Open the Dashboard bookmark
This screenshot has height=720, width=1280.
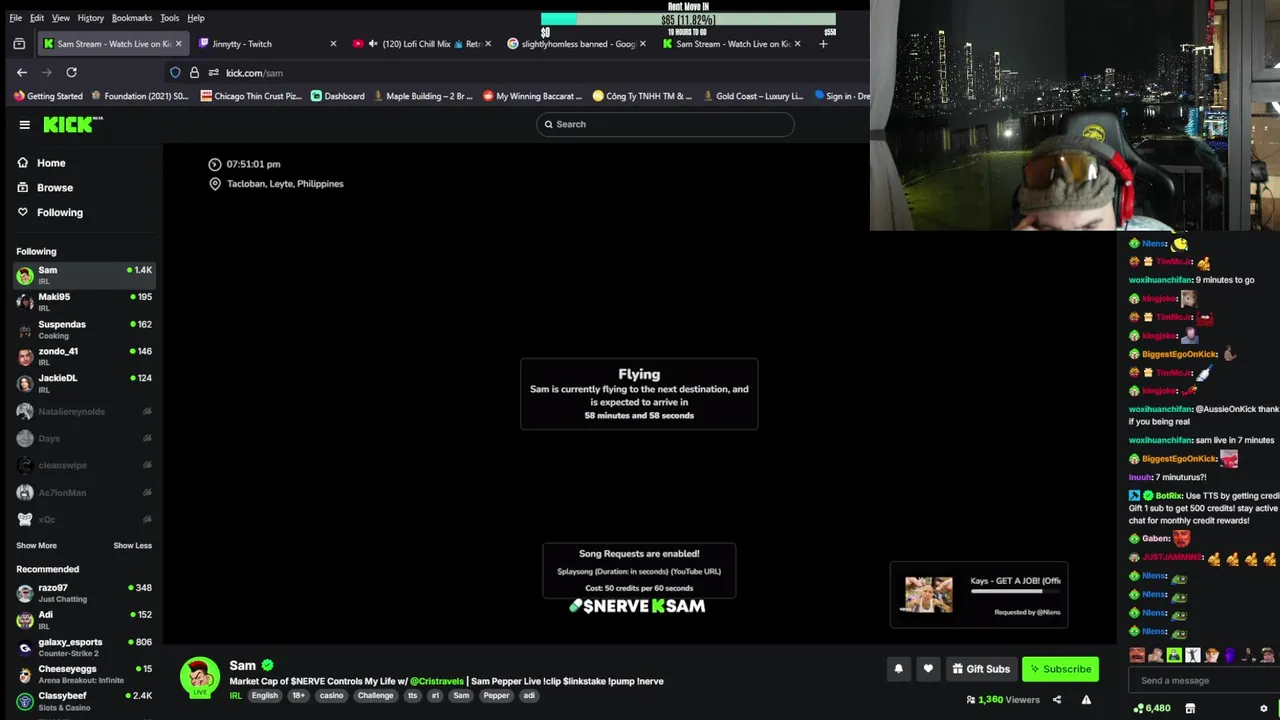click(337, 96)
